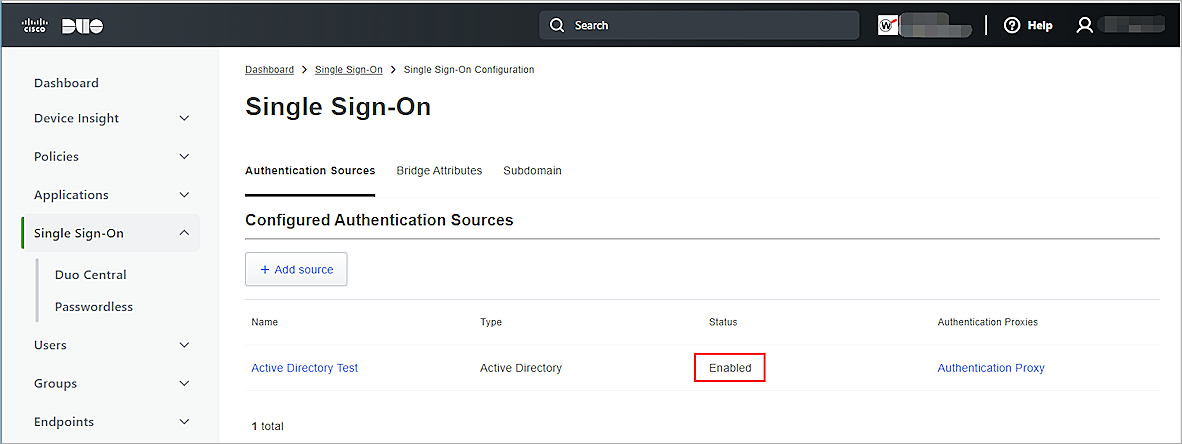Expand the Device Insight menu chevron
This screenshot has height=444, width=1182.
(184, 118)
